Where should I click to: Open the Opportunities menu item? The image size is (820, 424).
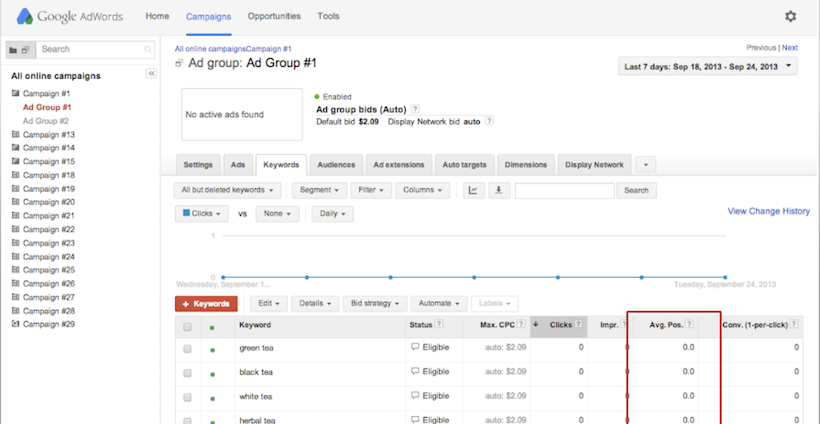275,17
